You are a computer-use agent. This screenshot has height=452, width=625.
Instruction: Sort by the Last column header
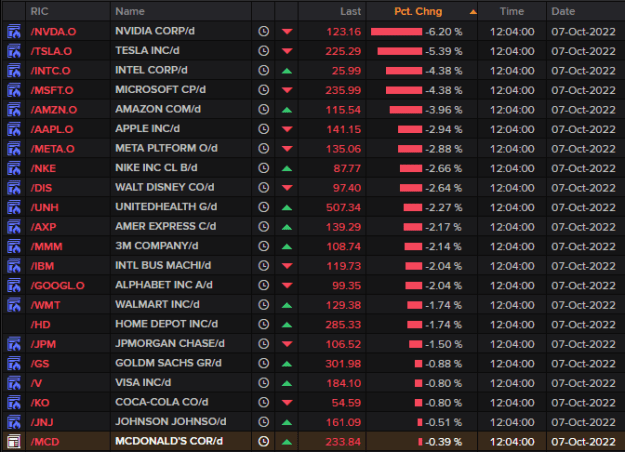pos(350,11)
